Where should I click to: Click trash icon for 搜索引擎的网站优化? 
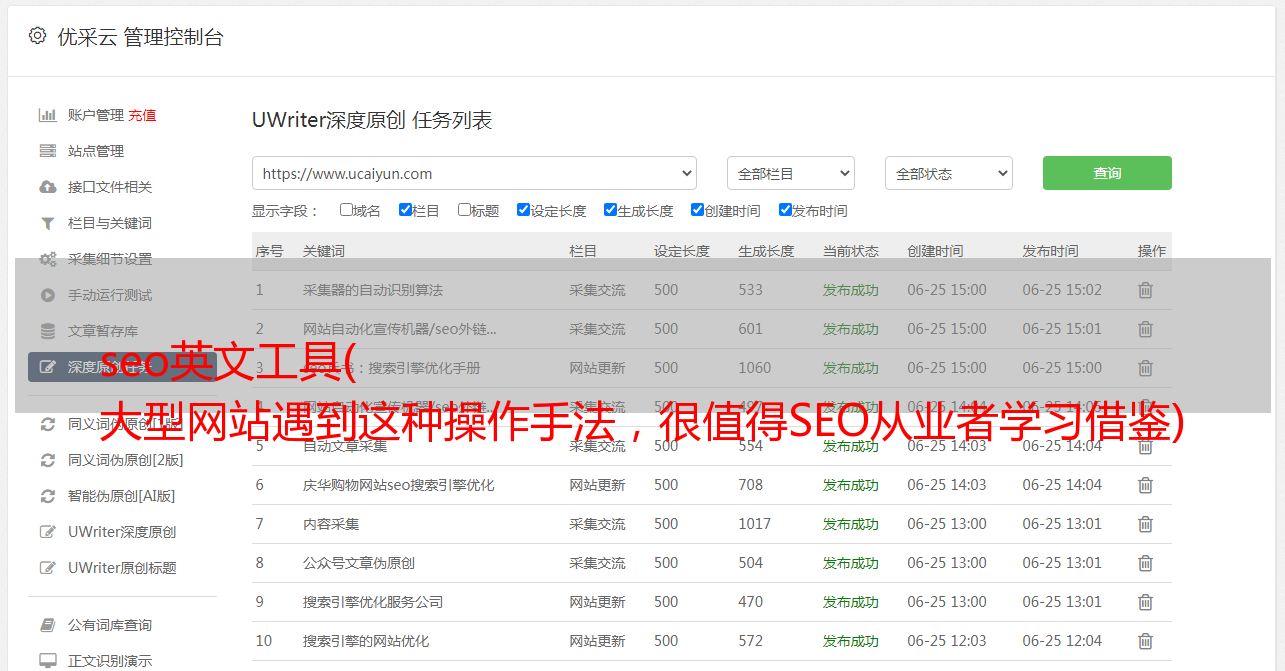[1146, 641]
